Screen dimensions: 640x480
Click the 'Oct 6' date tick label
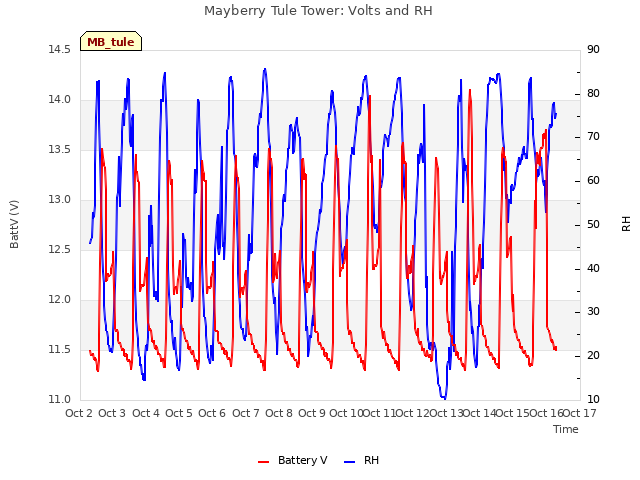(212, 413)
